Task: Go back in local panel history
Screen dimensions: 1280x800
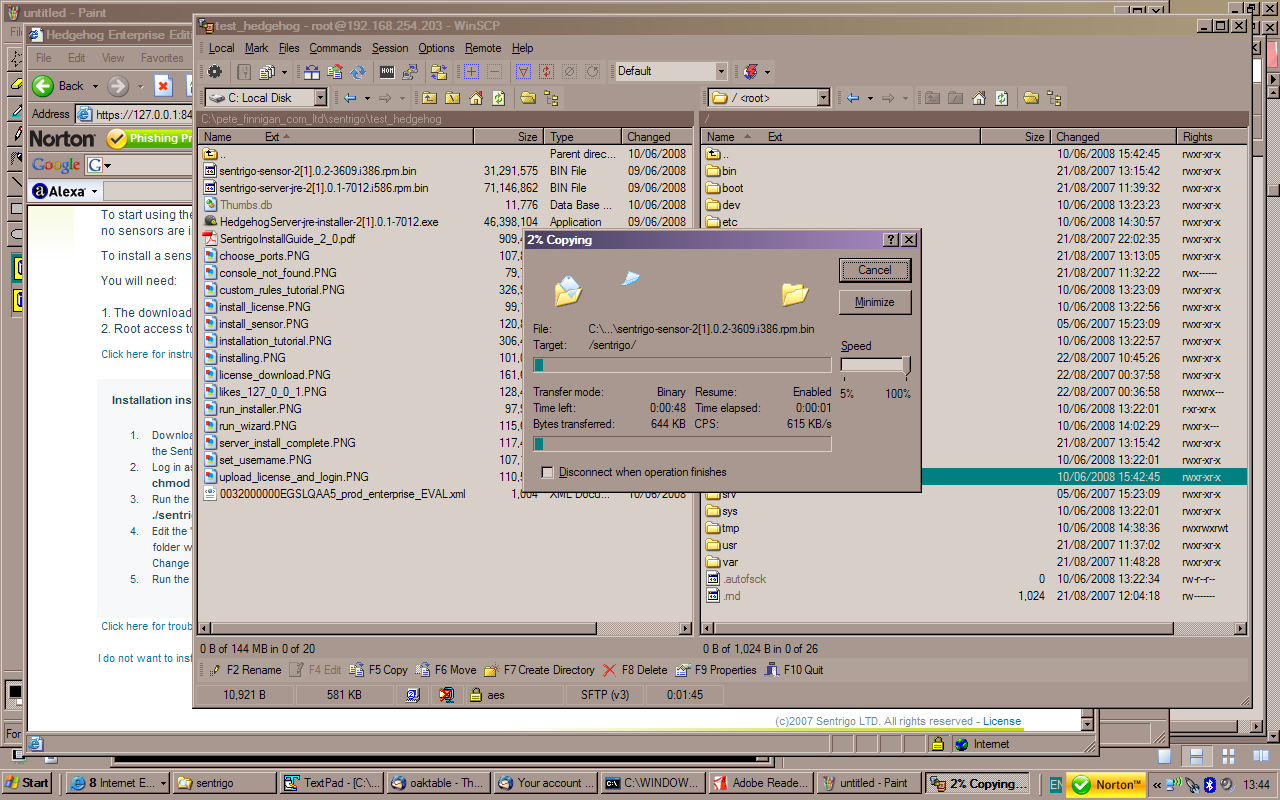Action: [x=349, y=98]
